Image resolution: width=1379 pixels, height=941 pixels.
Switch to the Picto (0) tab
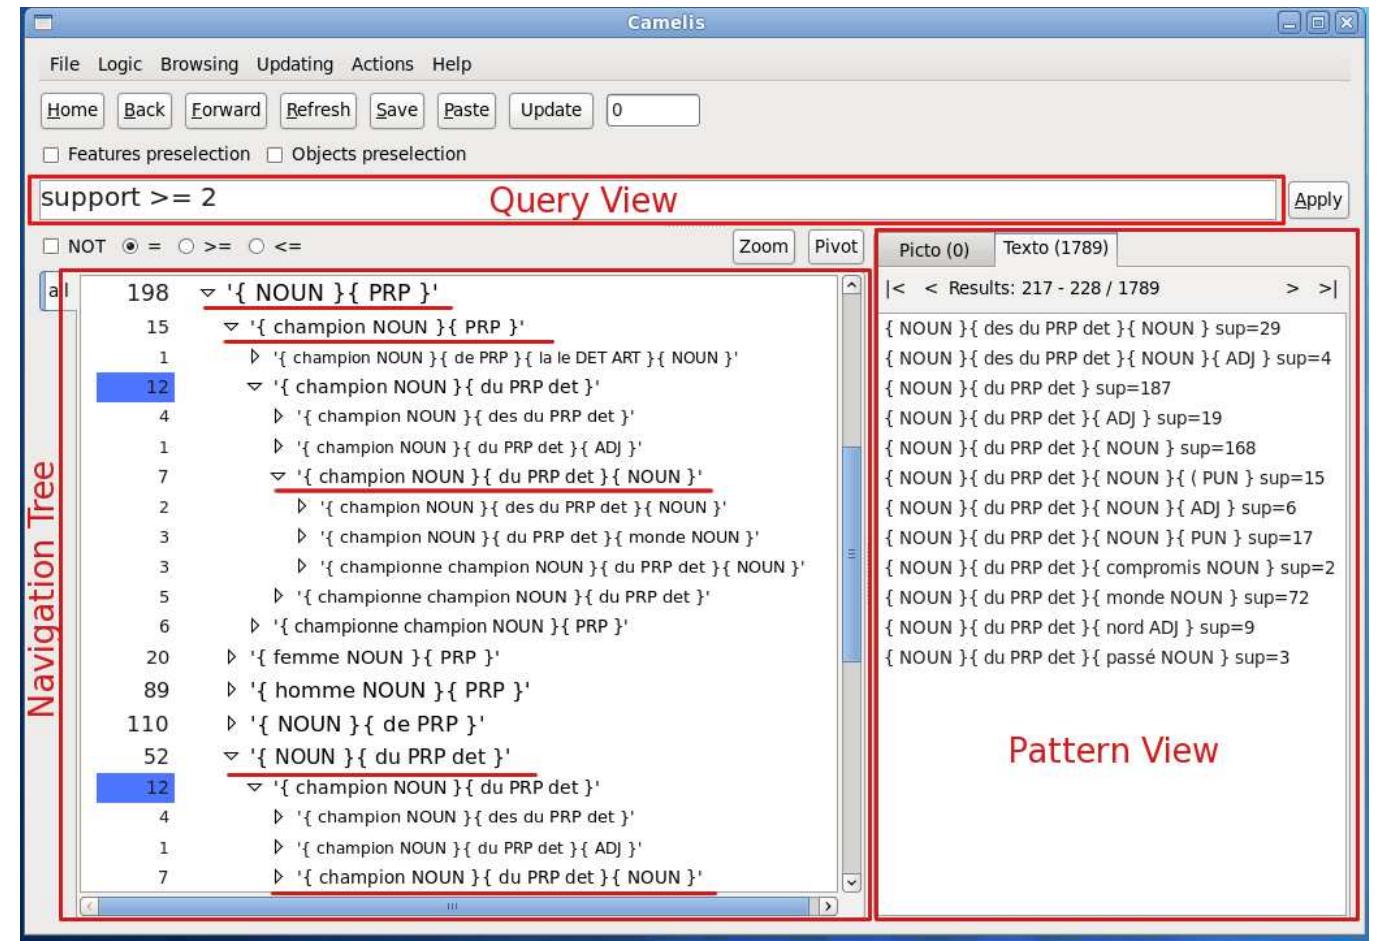(x=934, y=250)
